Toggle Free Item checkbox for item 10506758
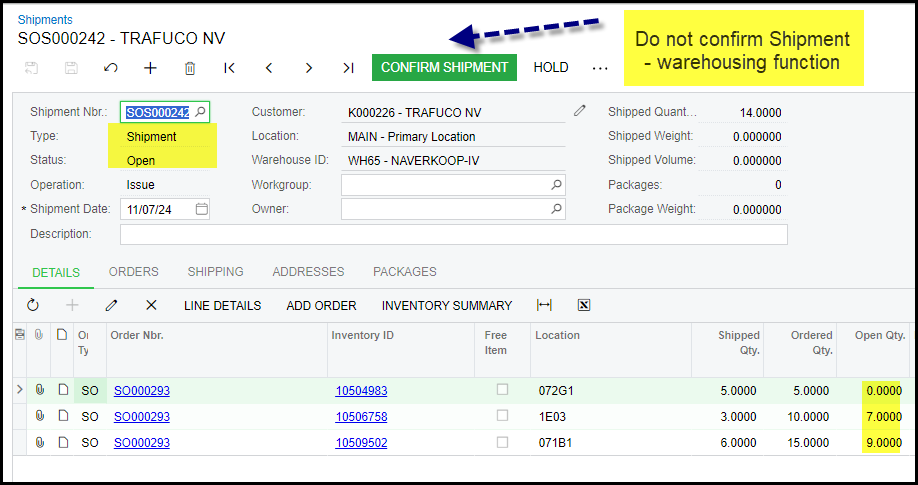 tap(502, 416)
